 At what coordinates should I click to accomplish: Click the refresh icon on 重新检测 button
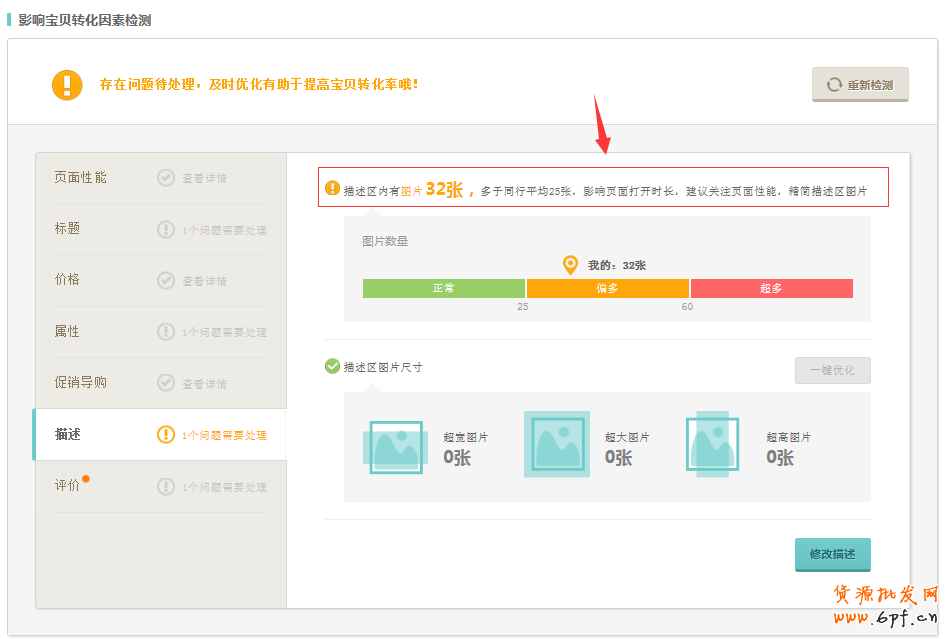(833, 85)
